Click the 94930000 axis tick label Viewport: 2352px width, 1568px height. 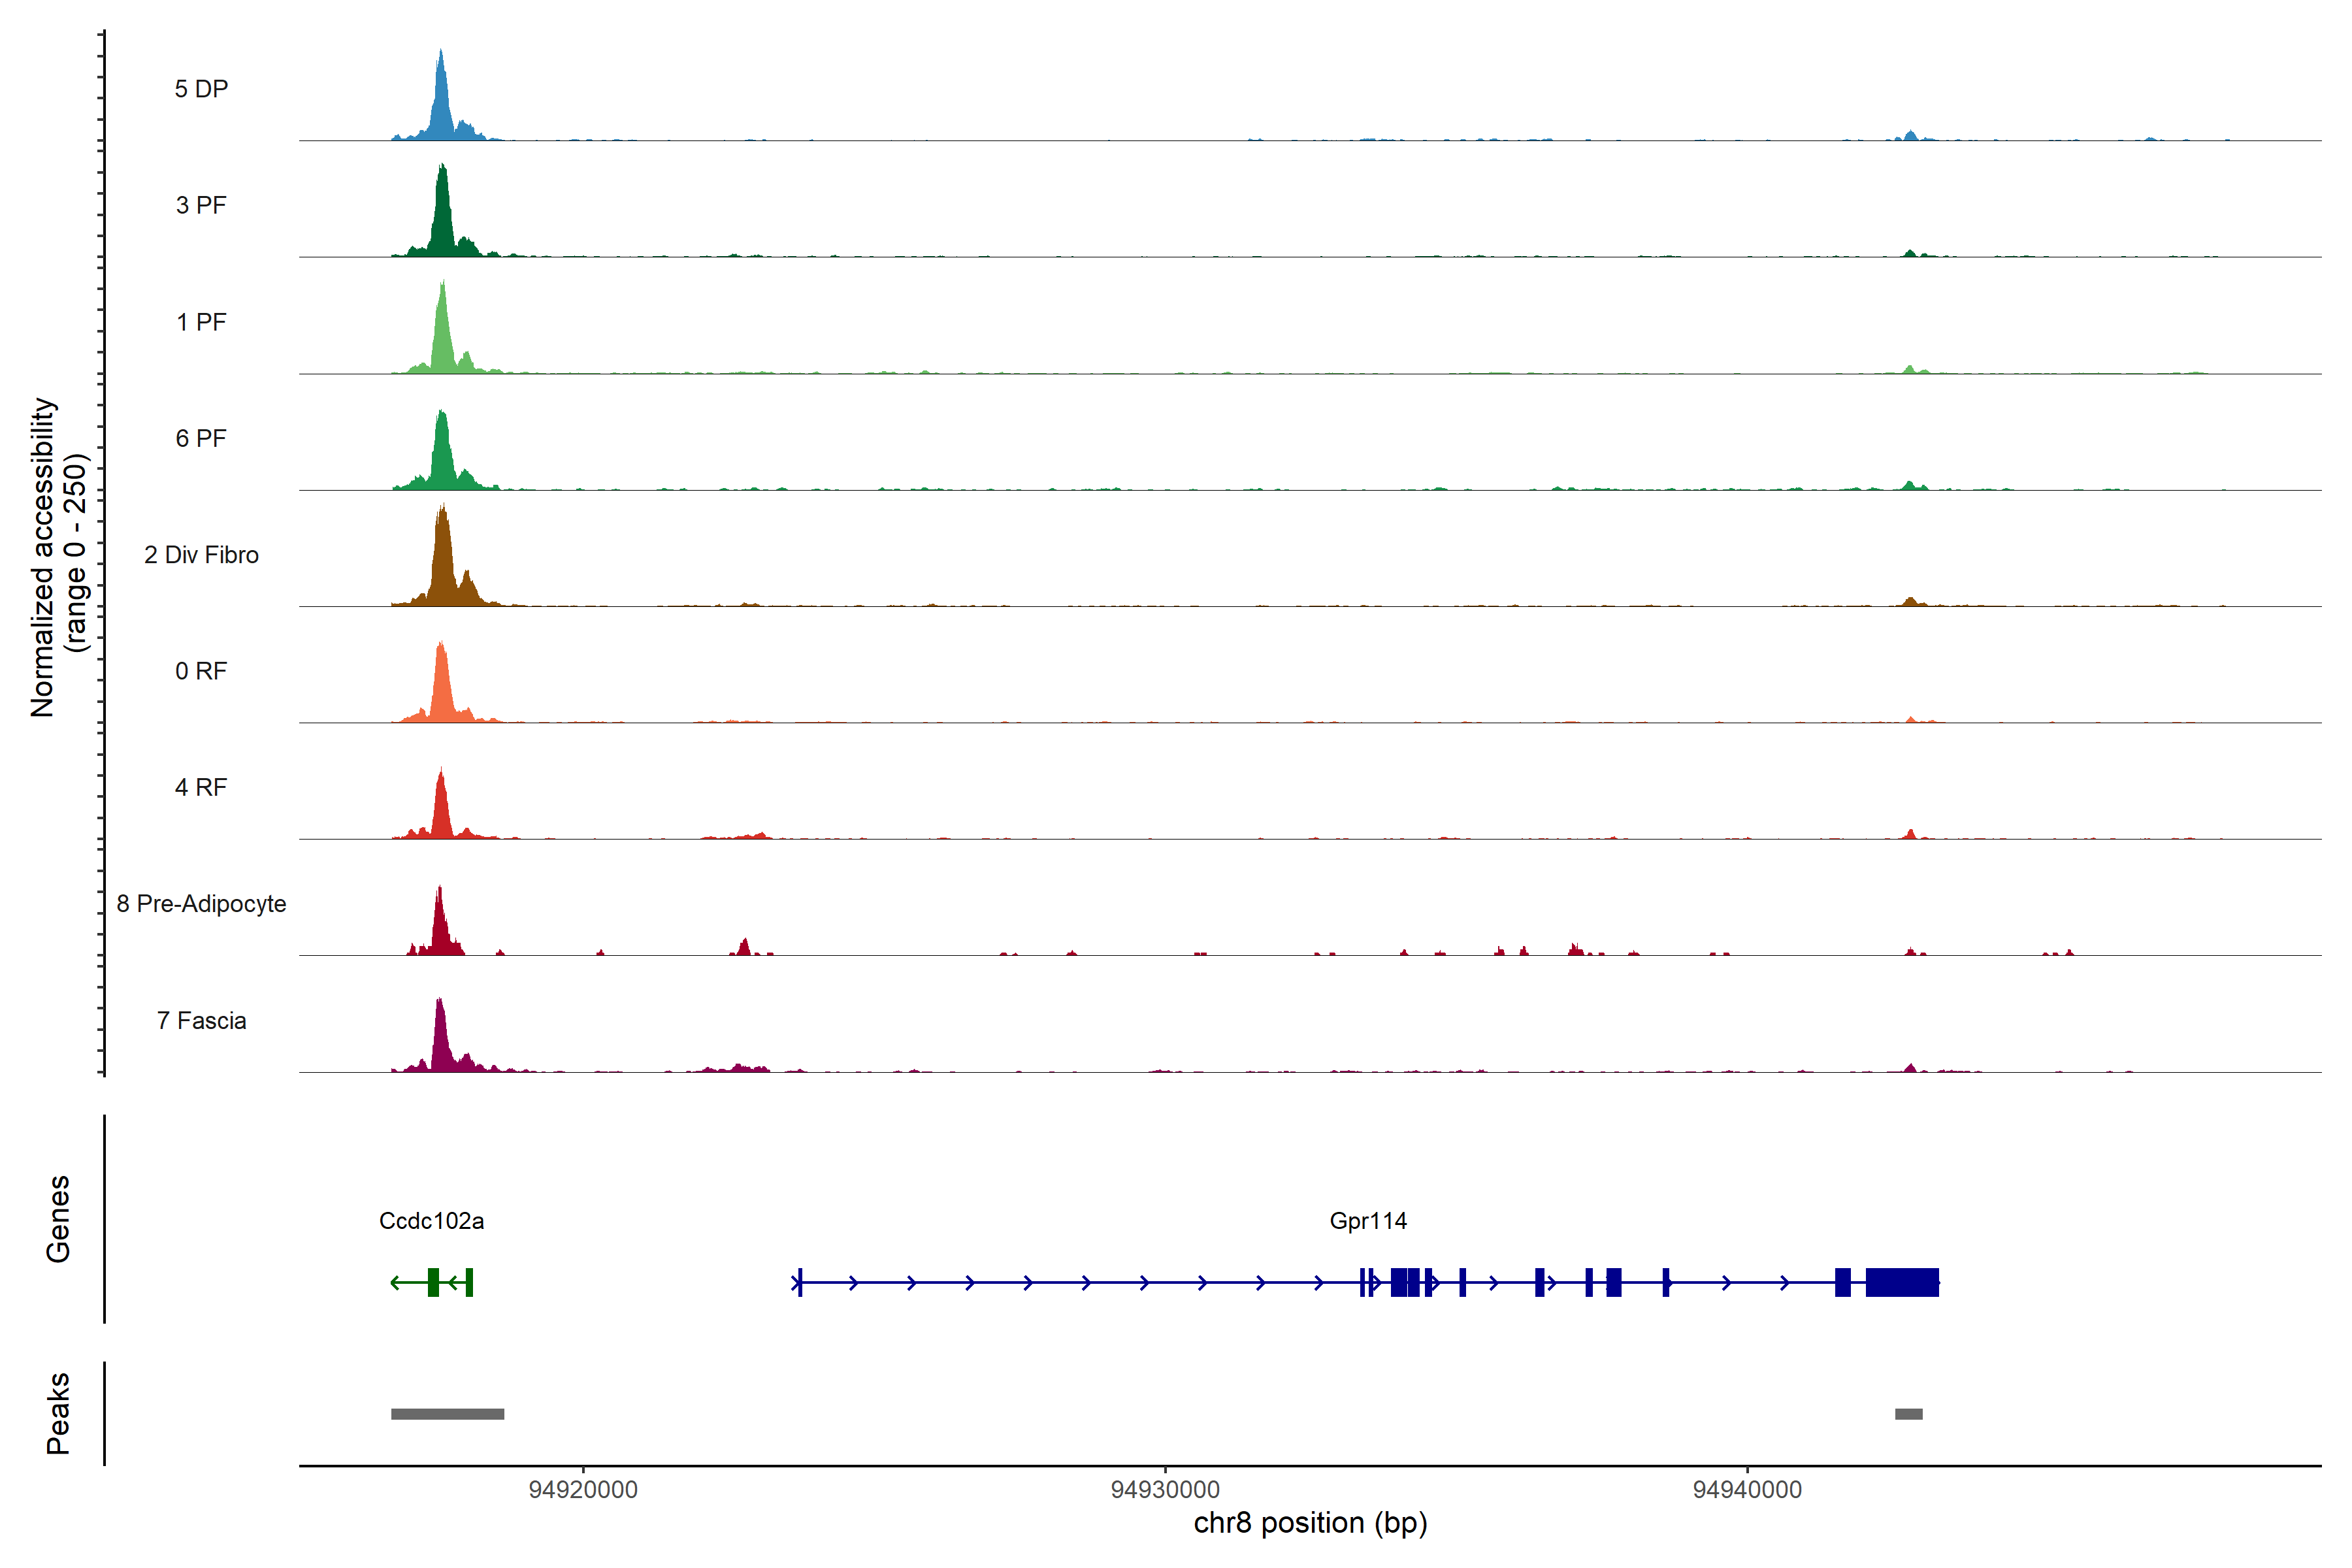pyautogui.click(x=1165, y=1490)
